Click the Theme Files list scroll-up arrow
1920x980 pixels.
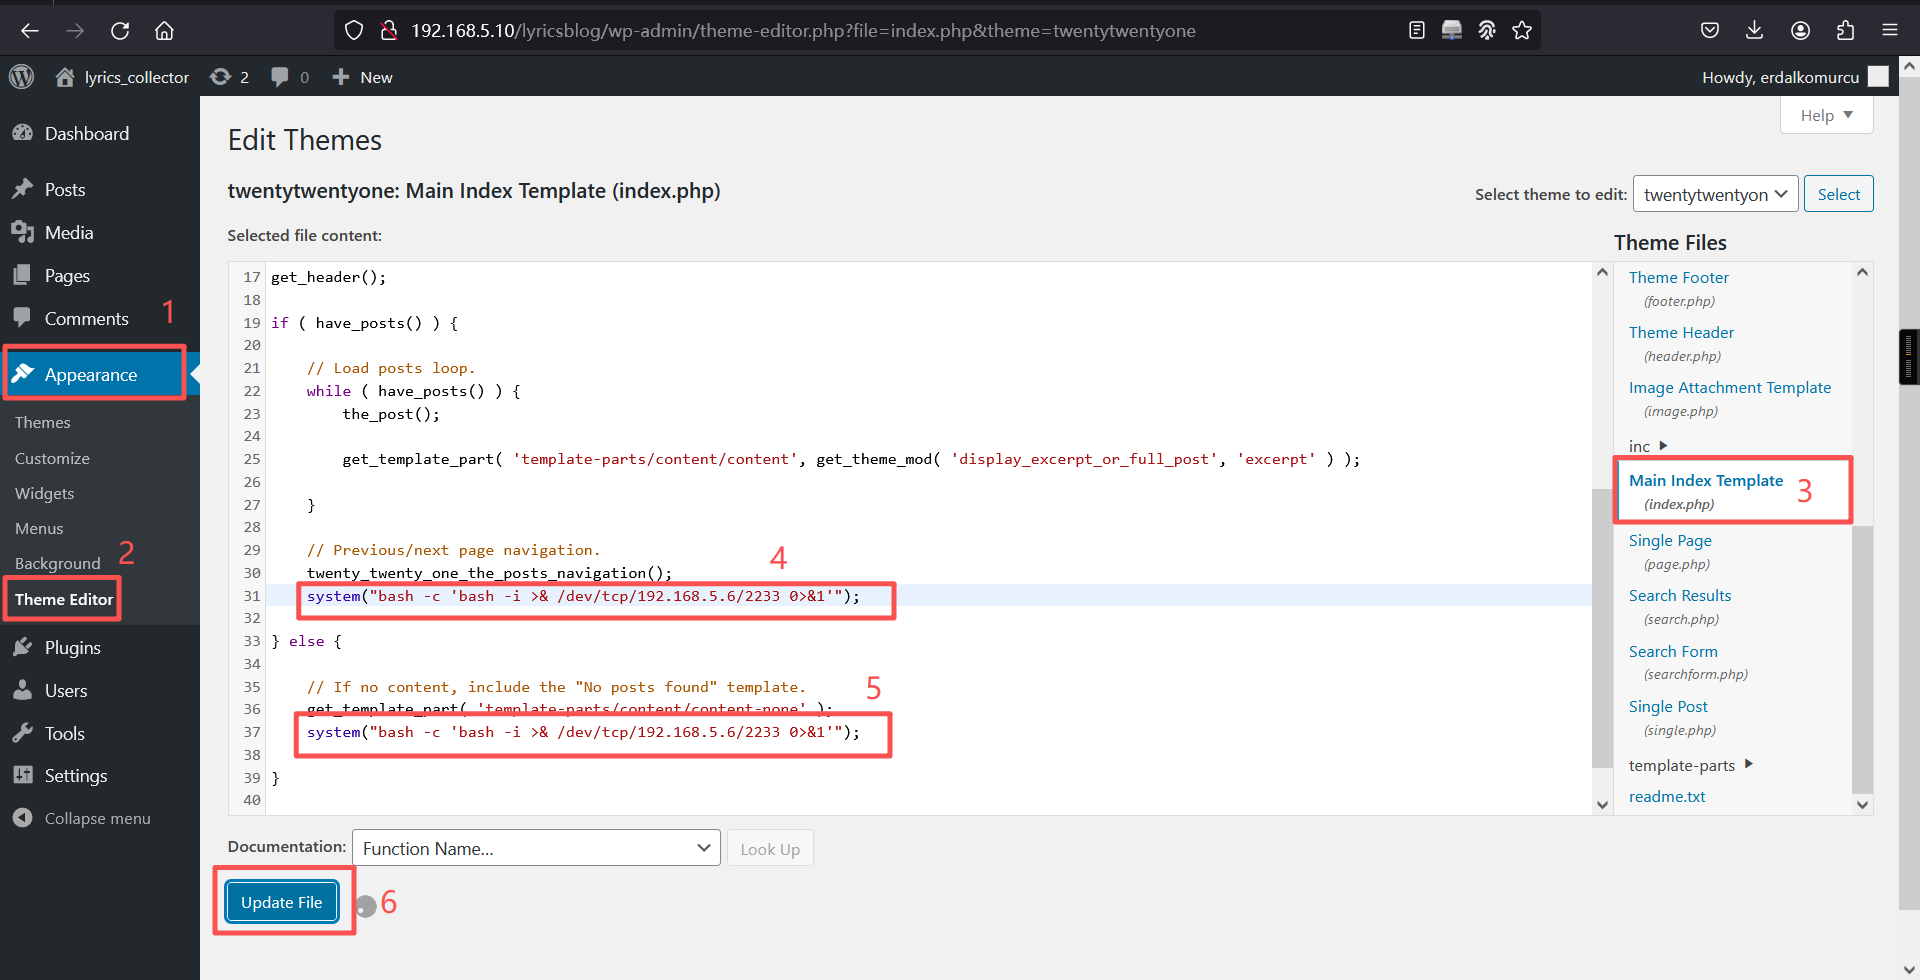(x=1862, y=272)
